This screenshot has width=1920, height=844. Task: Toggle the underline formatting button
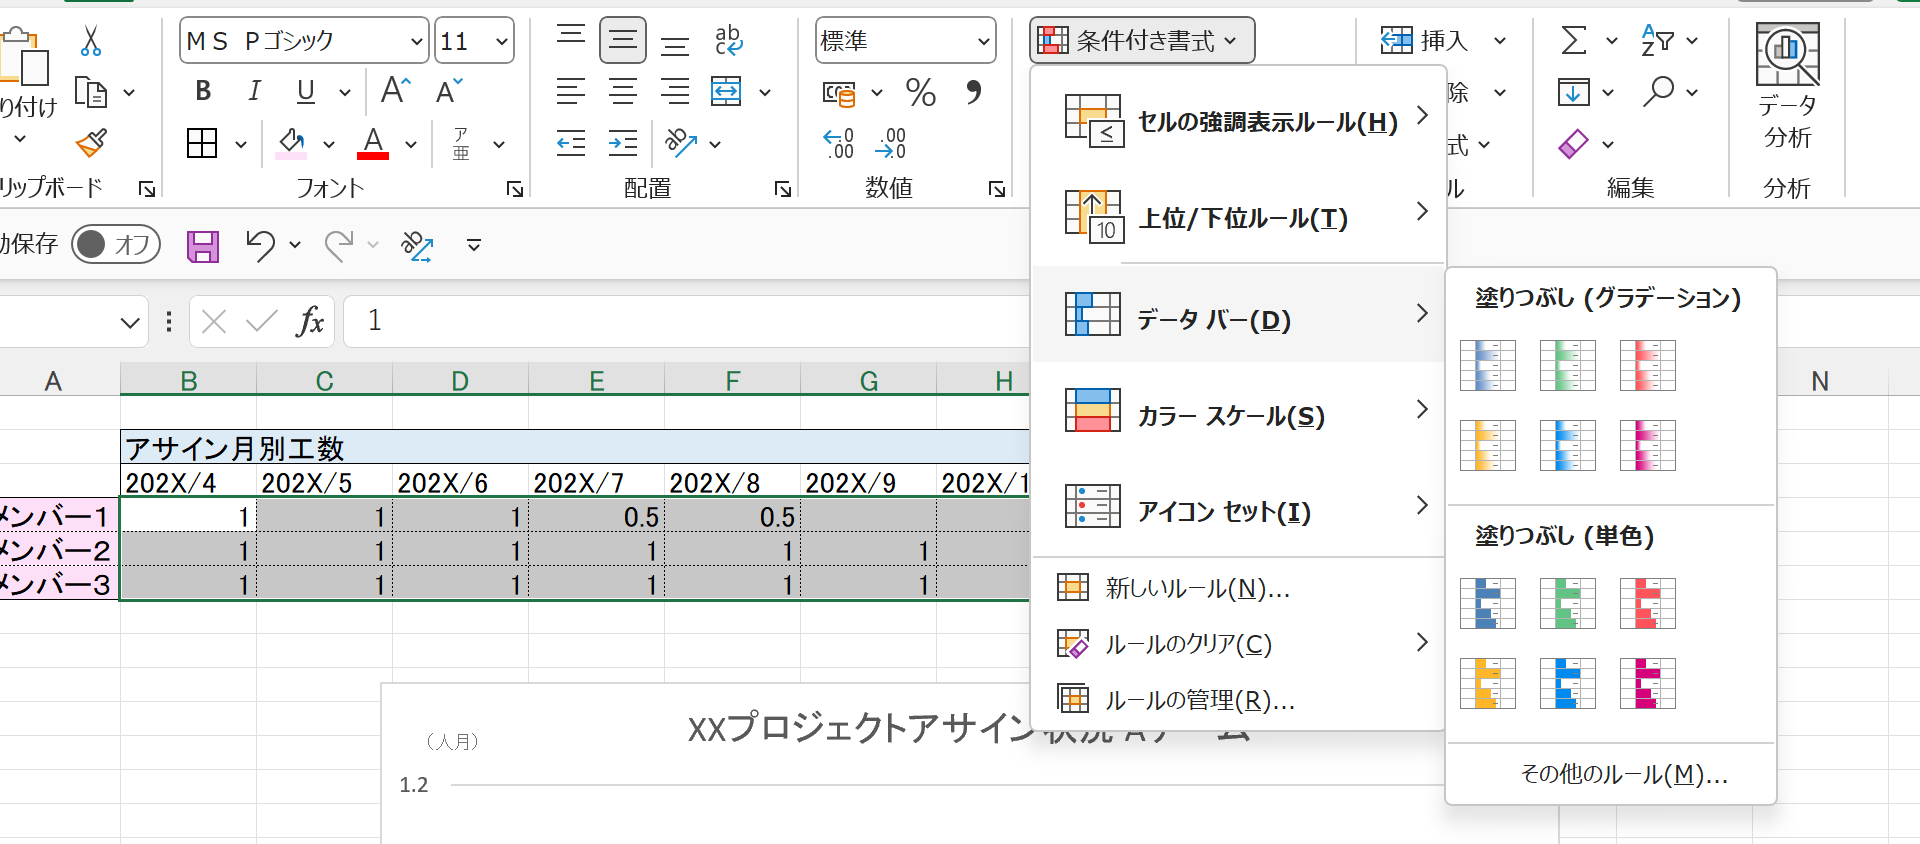pos(306,91)
